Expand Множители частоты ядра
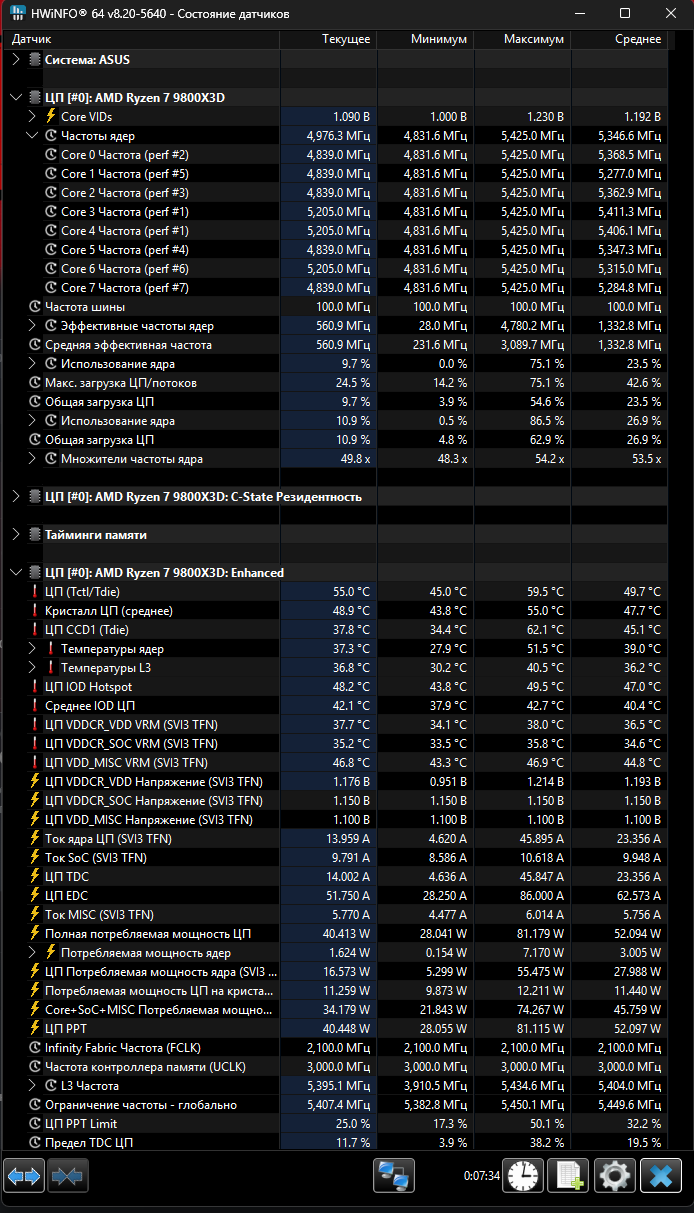The image size is (694, 1213). pyautogui.click(x=33, y=459)
